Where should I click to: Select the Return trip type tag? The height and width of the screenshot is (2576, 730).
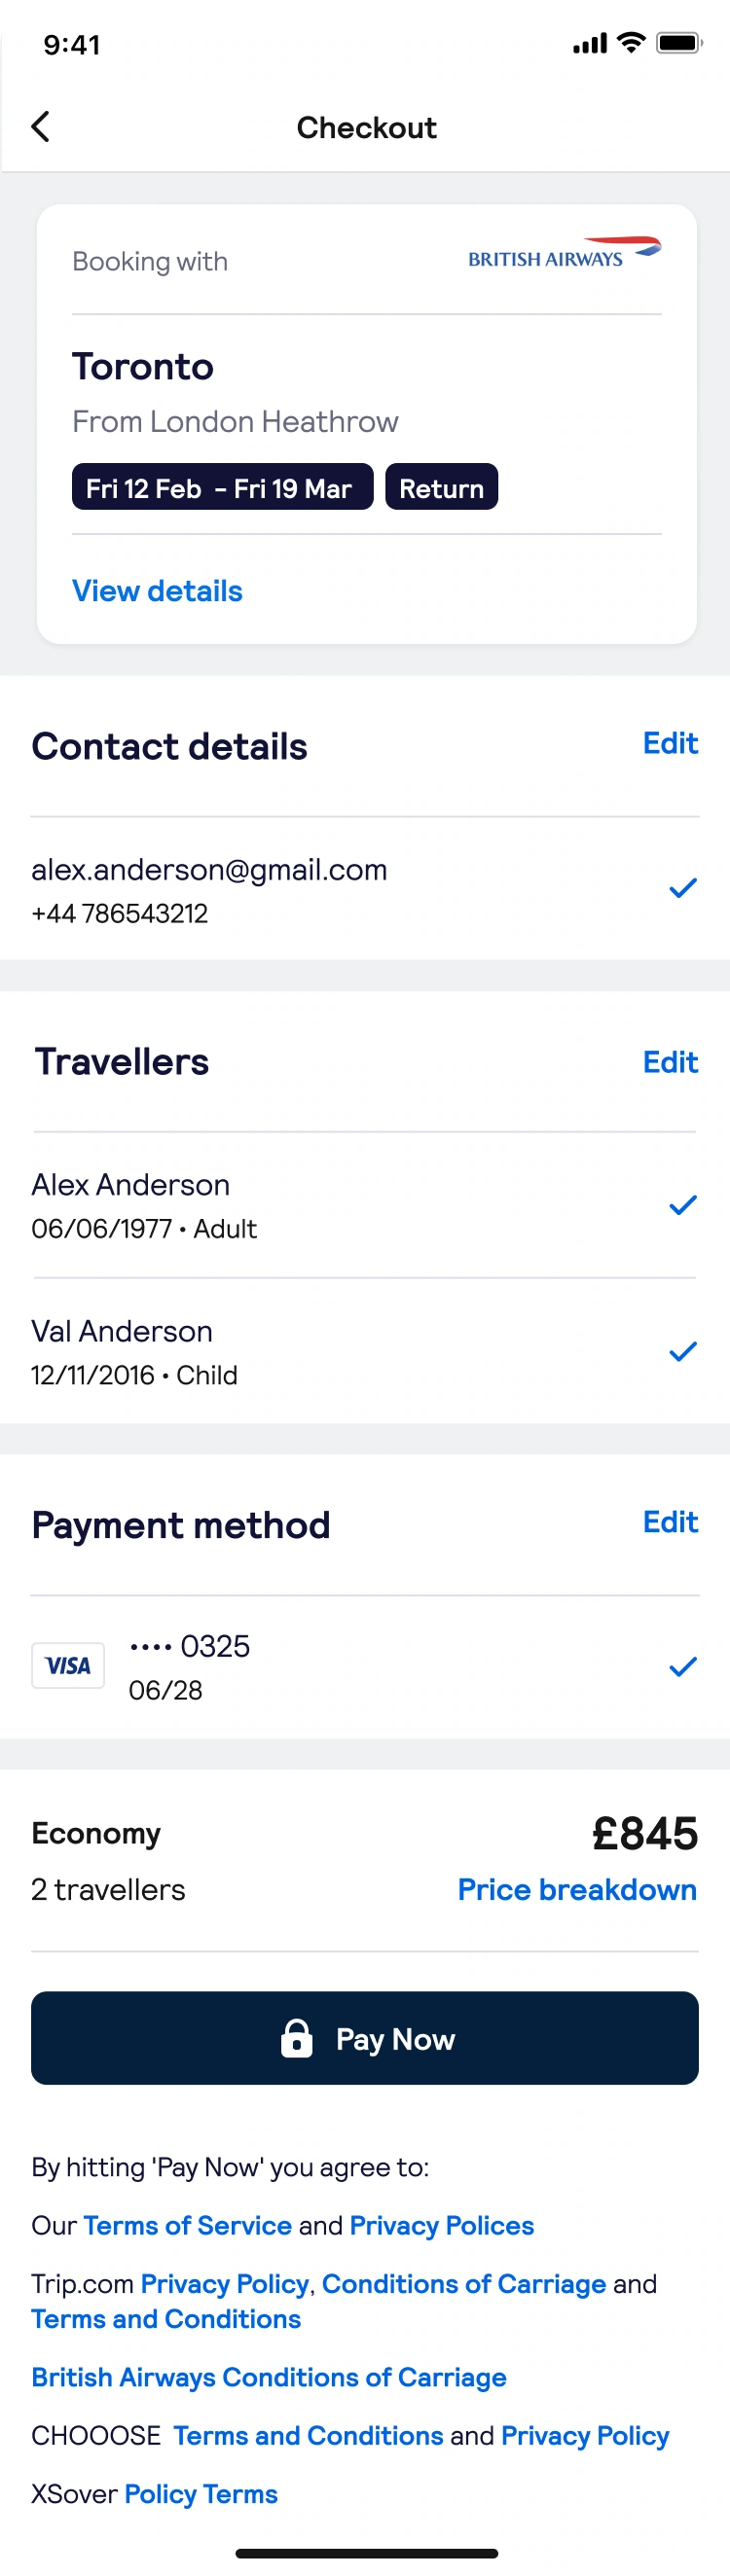pos(441,487)
